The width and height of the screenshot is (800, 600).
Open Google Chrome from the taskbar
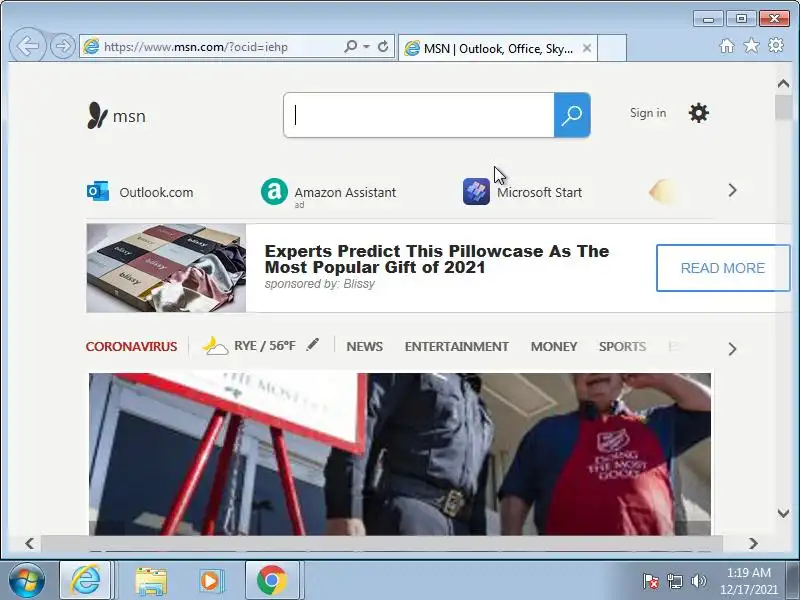[x=272, y=580]
